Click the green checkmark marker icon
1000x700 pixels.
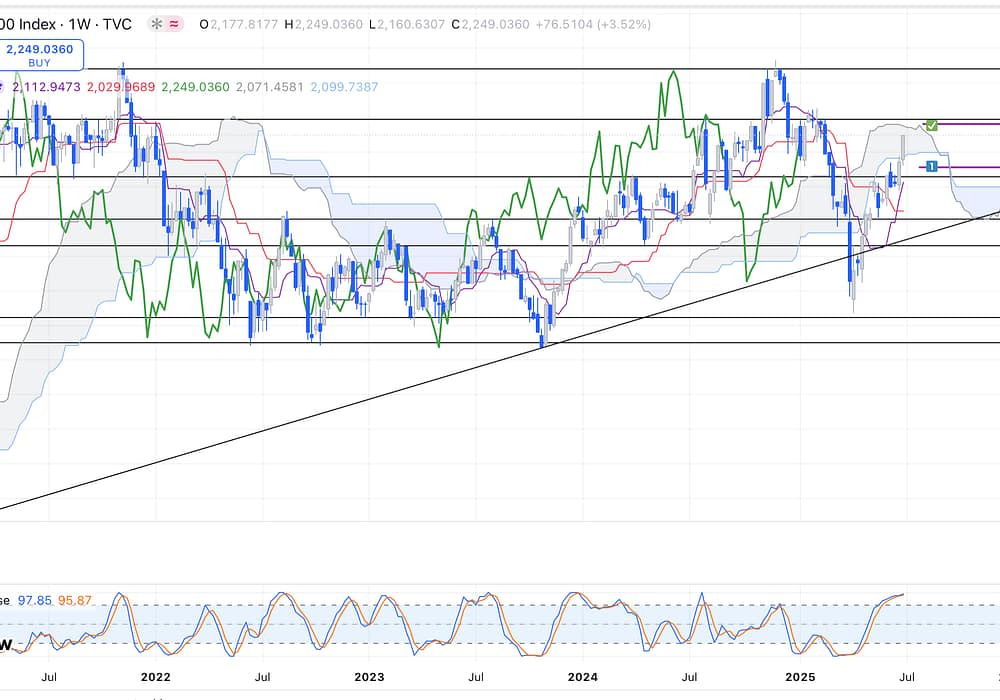[x=932, y=125]
